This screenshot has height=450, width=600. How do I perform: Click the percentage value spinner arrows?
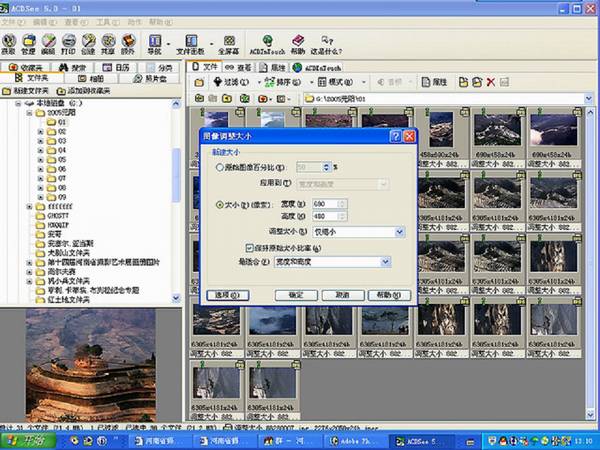pyautogui.click(x=326, y=167)
